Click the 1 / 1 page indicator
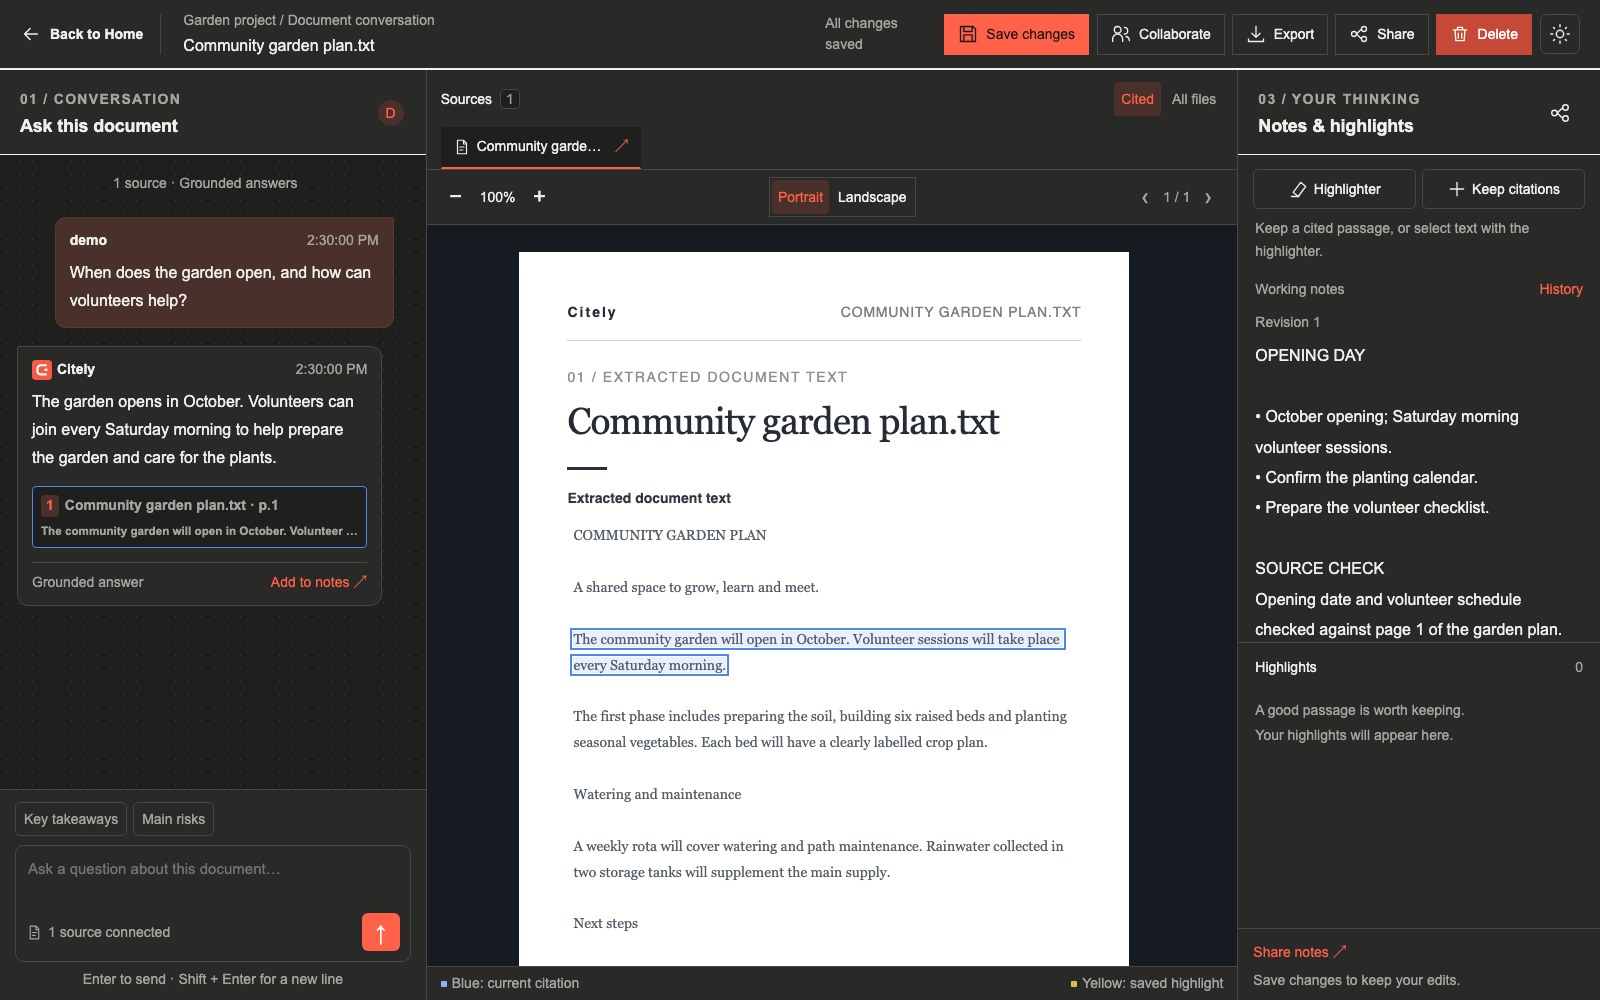 click(1176, 198)
